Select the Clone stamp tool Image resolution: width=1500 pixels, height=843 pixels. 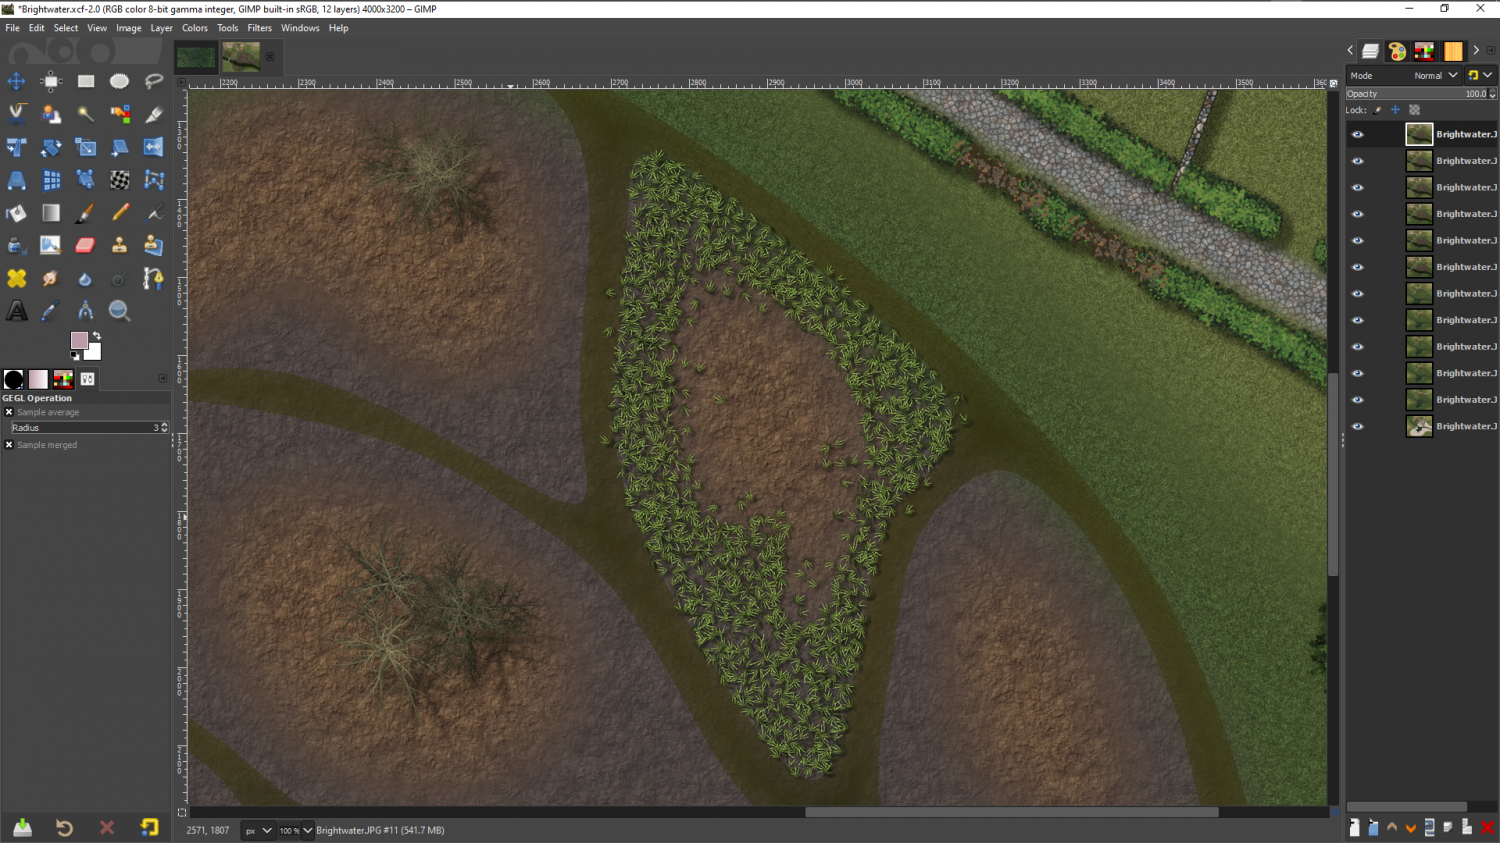(x=120, y=245)
